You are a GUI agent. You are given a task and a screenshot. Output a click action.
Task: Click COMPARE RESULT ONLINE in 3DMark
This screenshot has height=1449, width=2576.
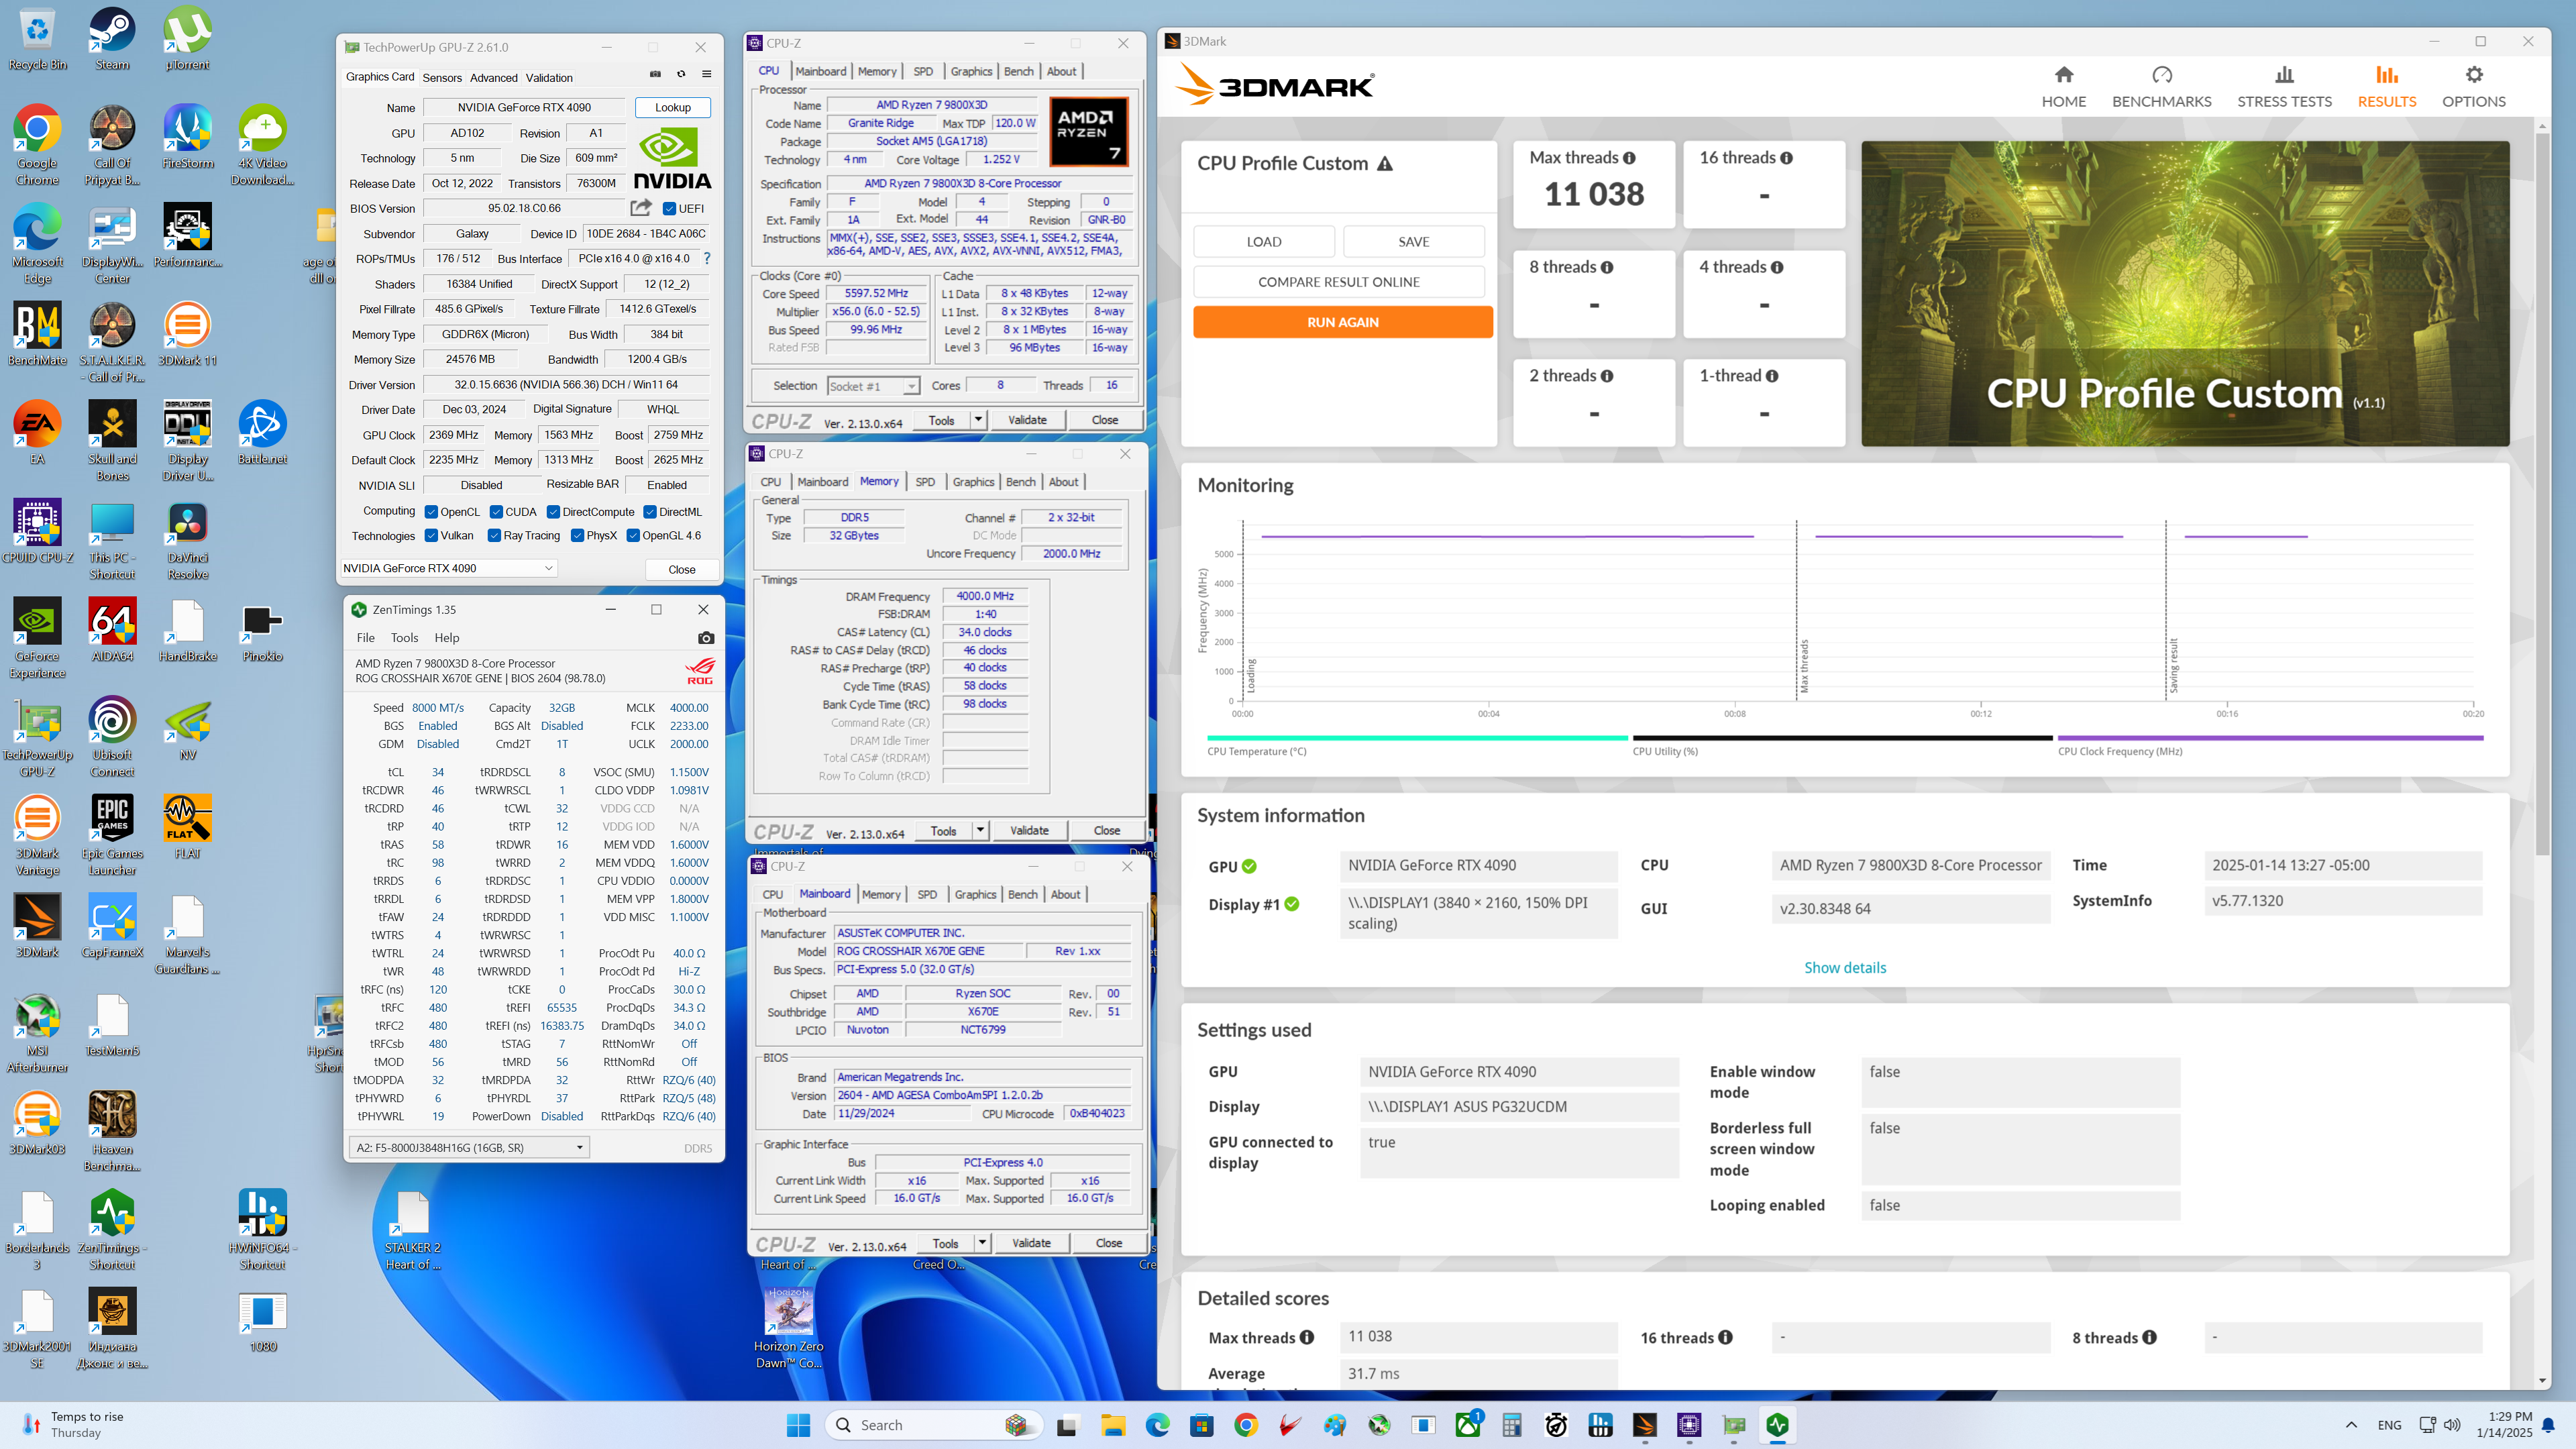(x=1338, y=282)
